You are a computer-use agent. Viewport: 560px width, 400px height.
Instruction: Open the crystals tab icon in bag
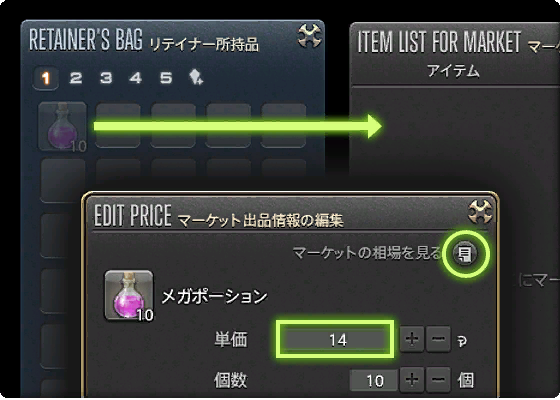(x=196, y=77)
